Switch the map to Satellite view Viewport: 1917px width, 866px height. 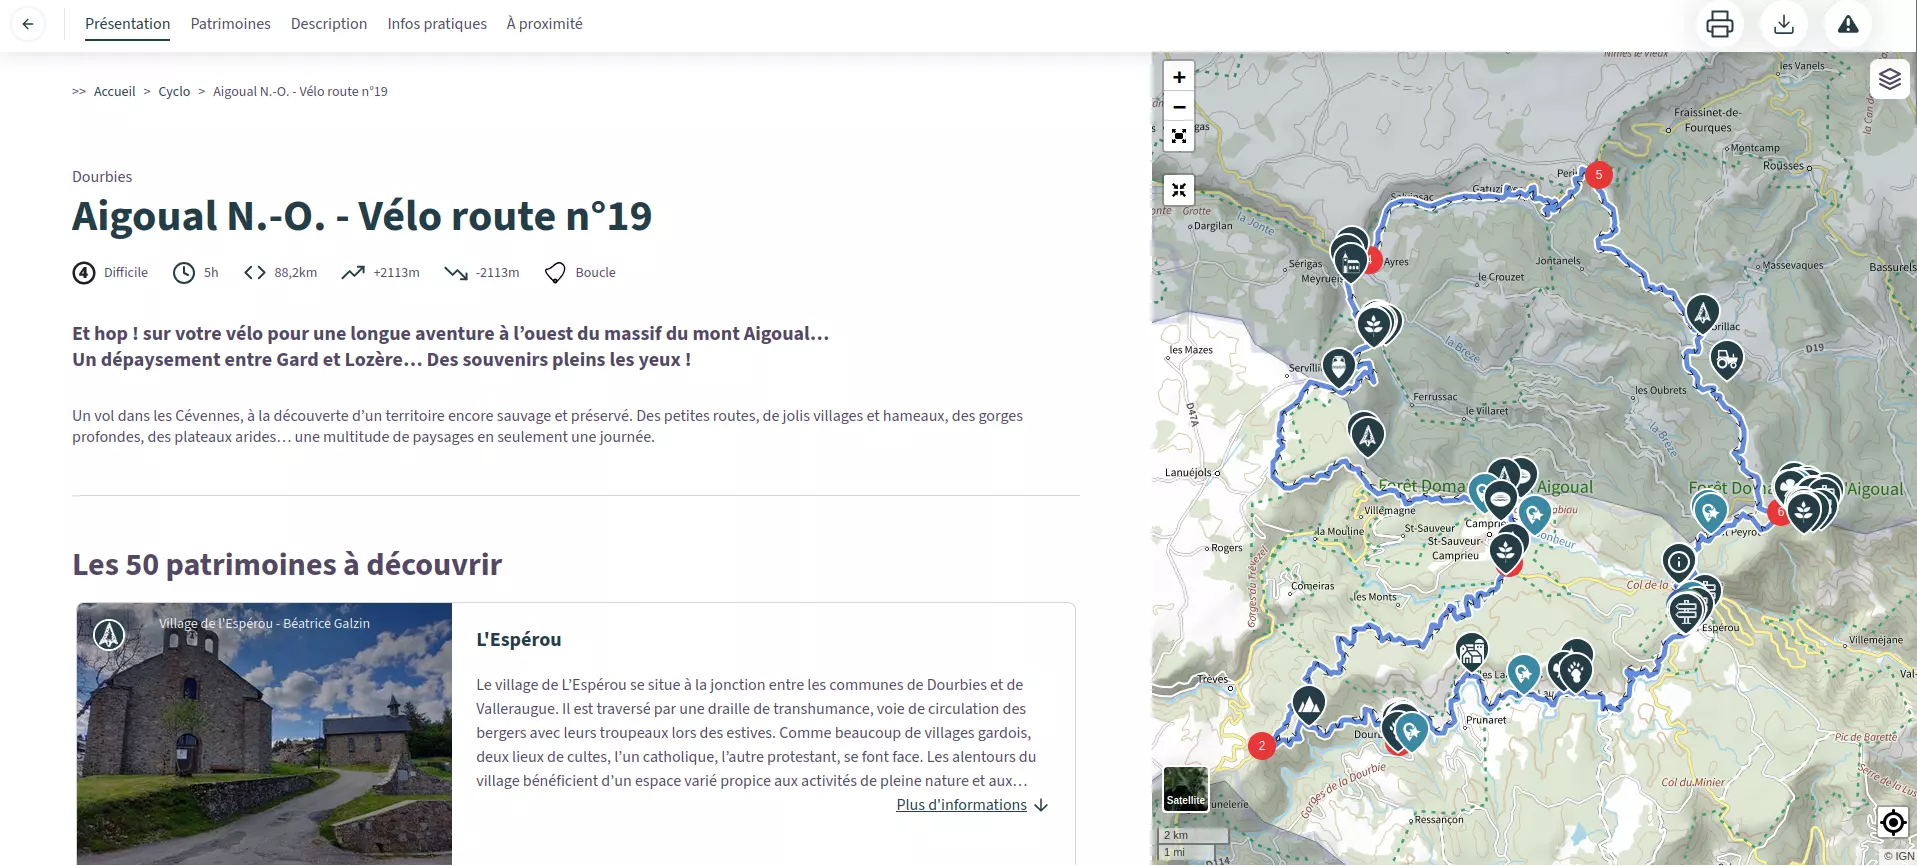(x=1186, y=789)
